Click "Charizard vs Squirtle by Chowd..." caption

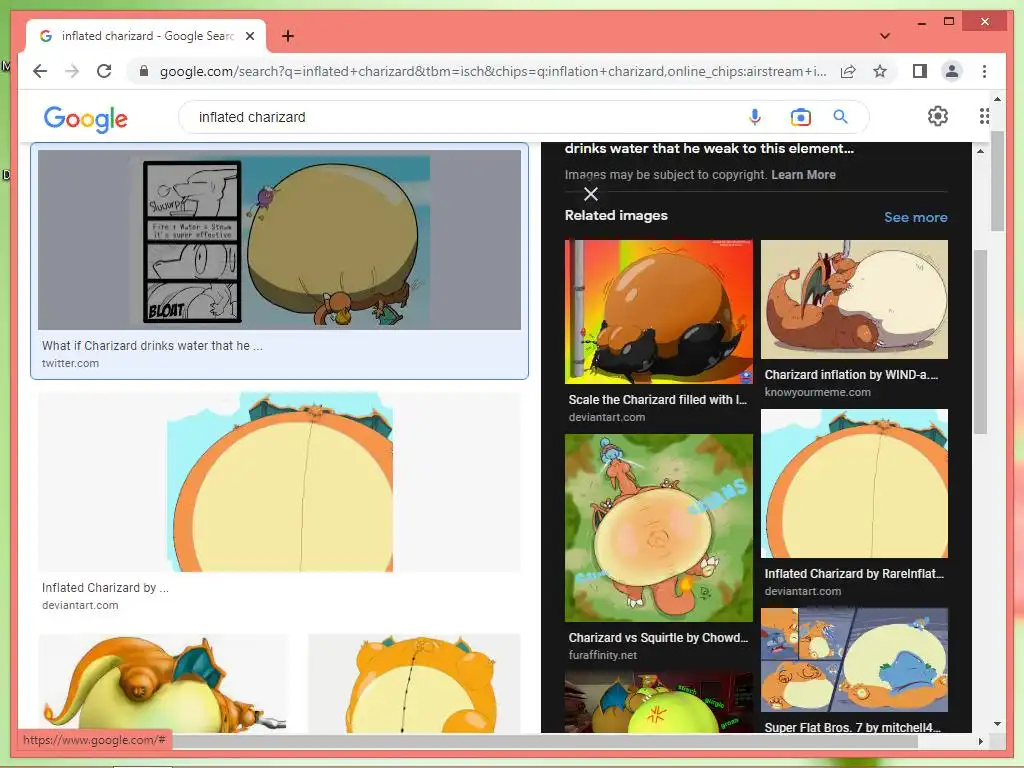tap(658, 637)
